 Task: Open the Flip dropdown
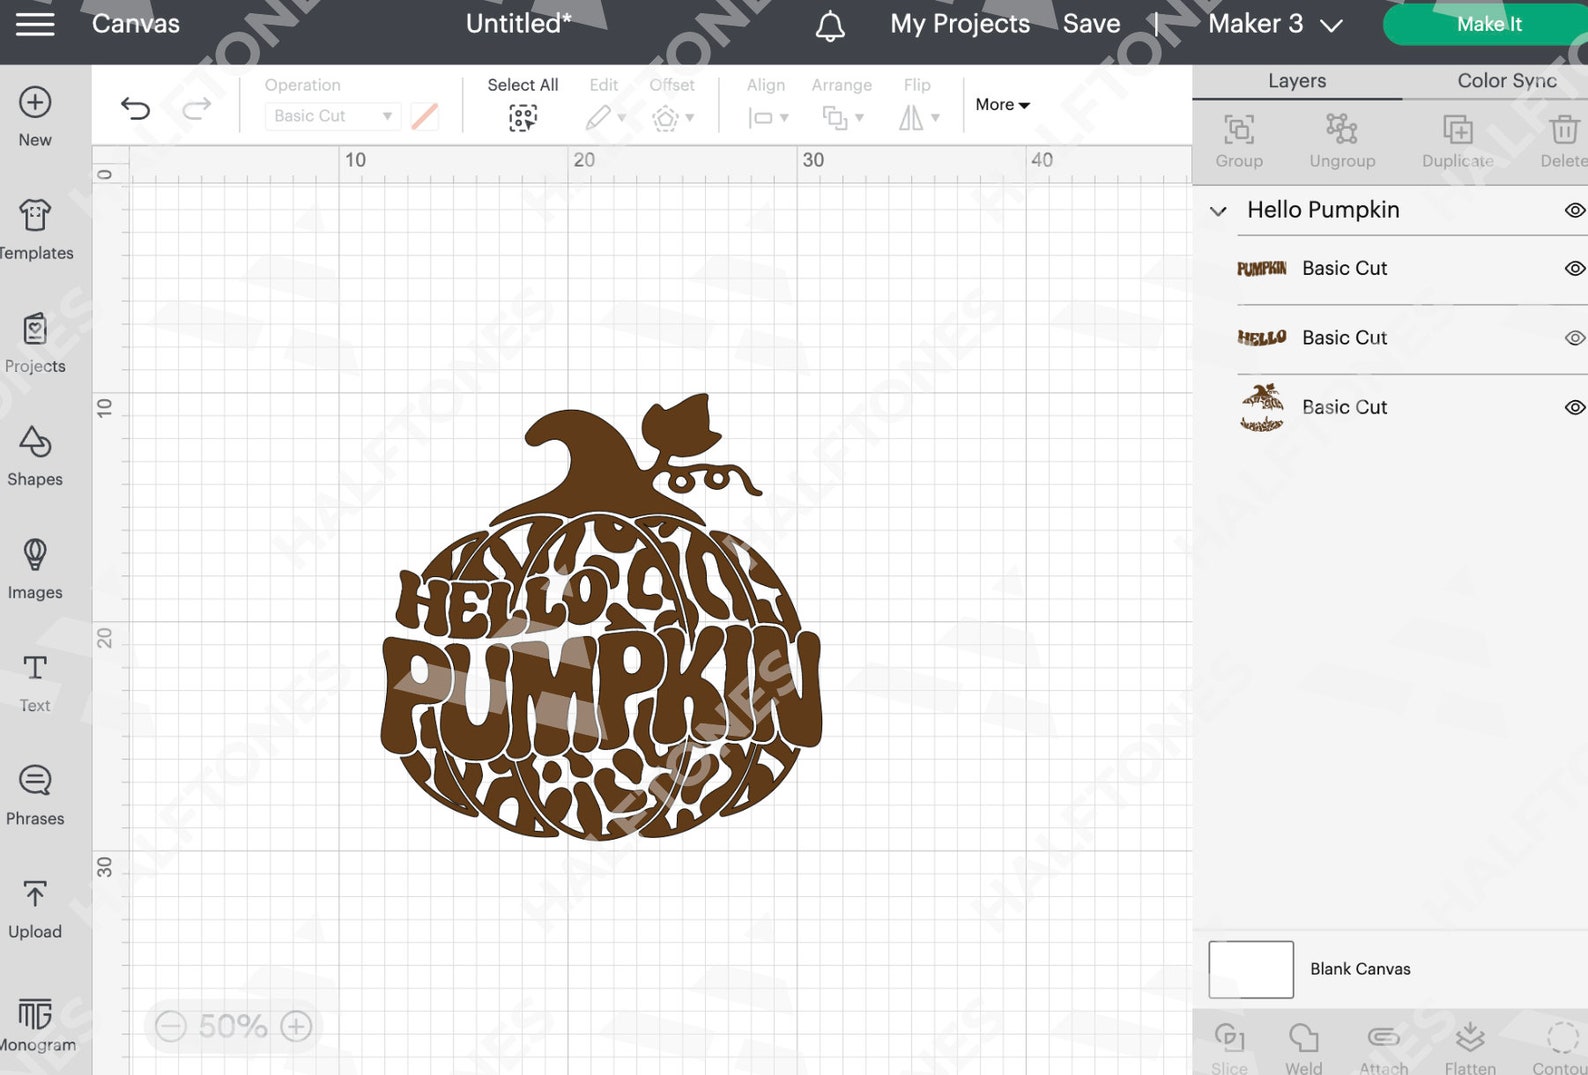point(918,118)
